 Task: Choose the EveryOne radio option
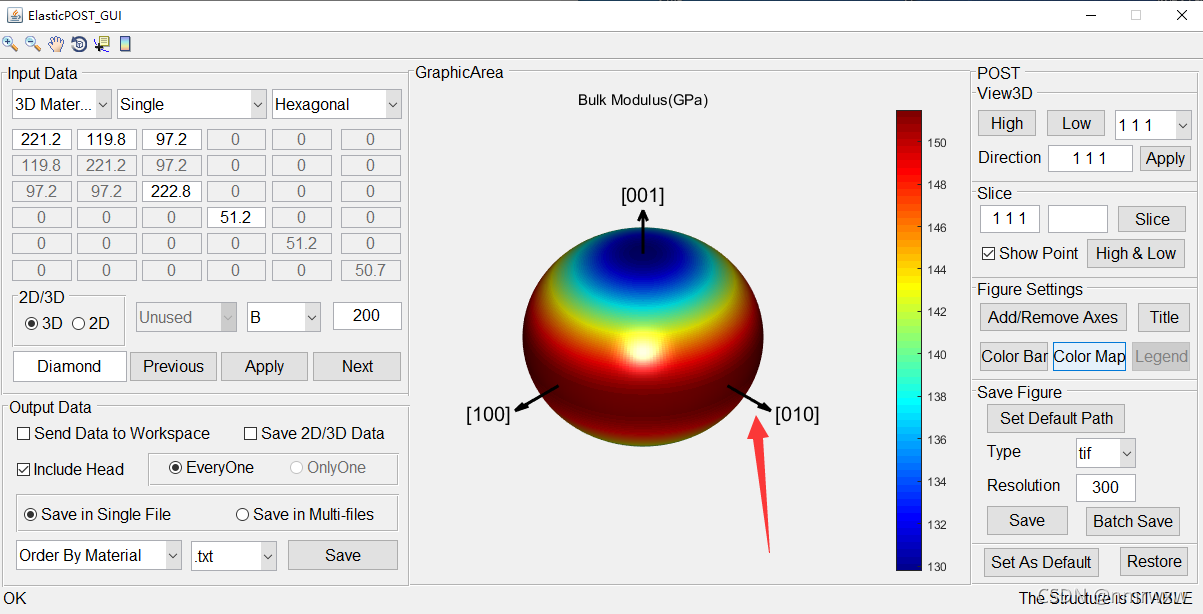[176, 468]
